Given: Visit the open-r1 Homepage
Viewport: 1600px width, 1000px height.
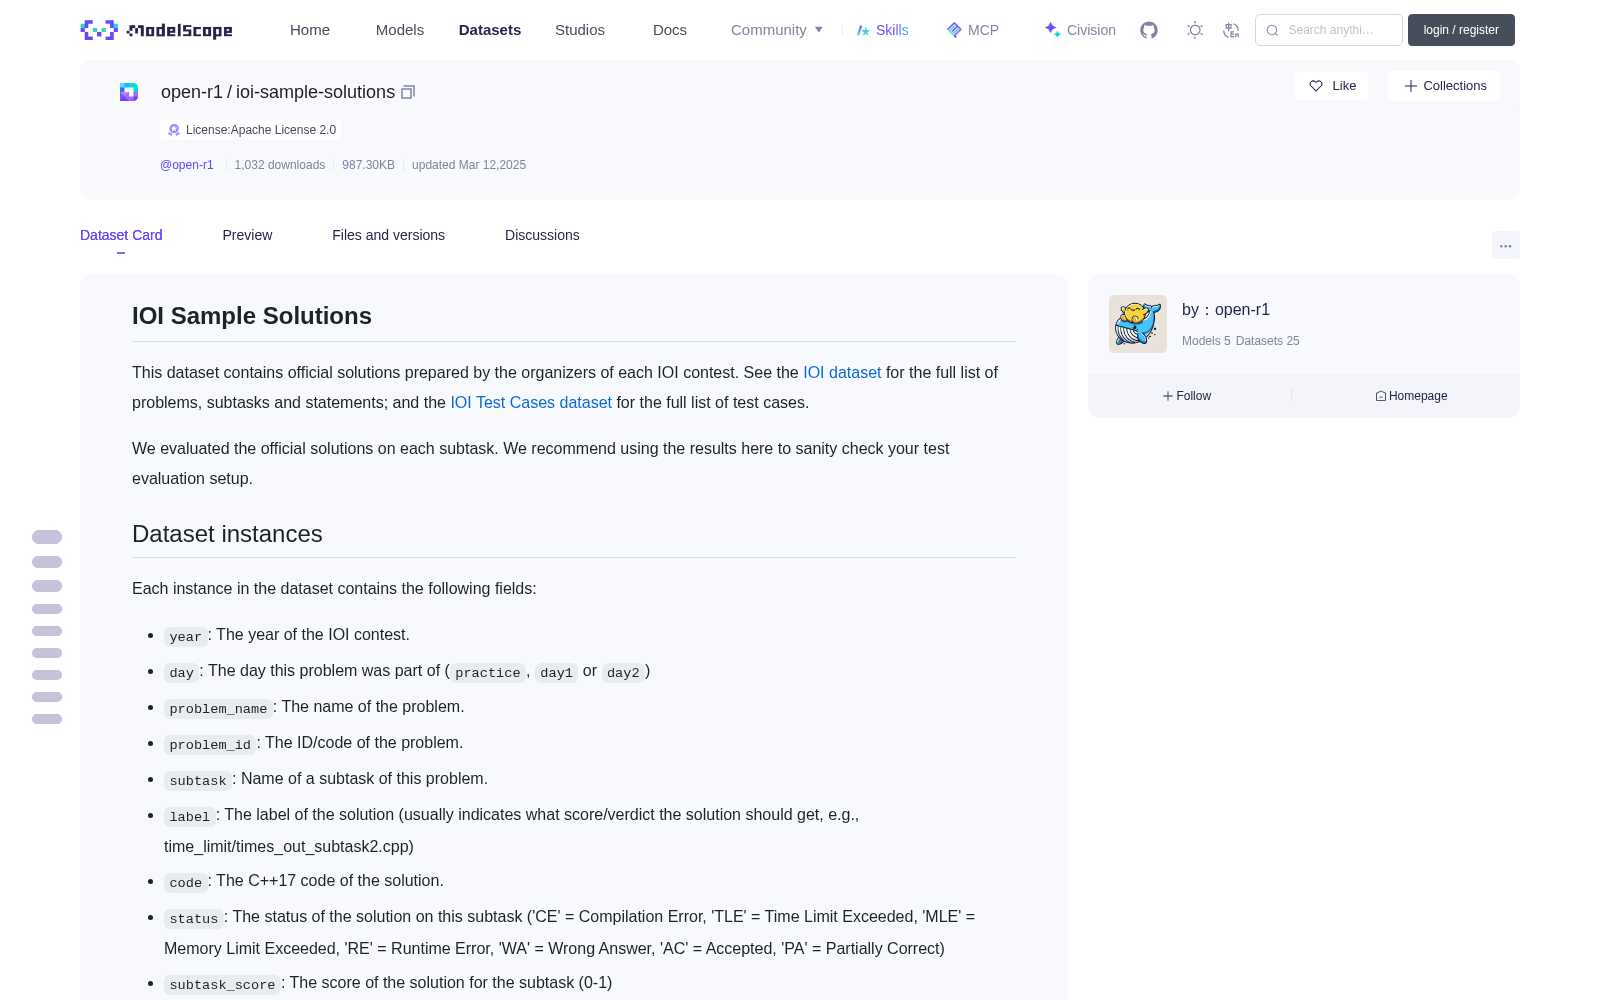Looking at the screenshot, I should [1411, 396].
